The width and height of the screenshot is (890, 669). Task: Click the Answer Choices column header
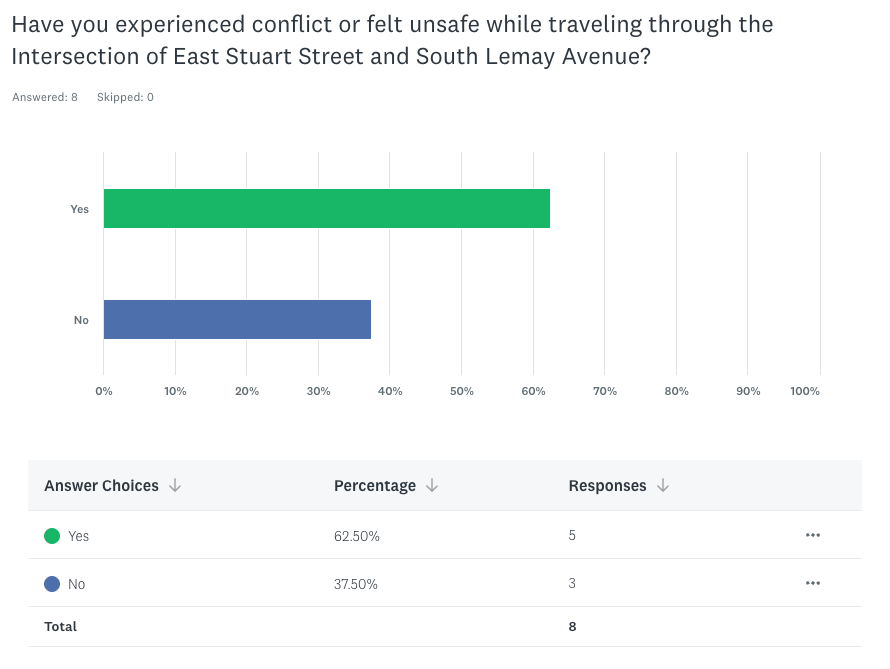101,486
